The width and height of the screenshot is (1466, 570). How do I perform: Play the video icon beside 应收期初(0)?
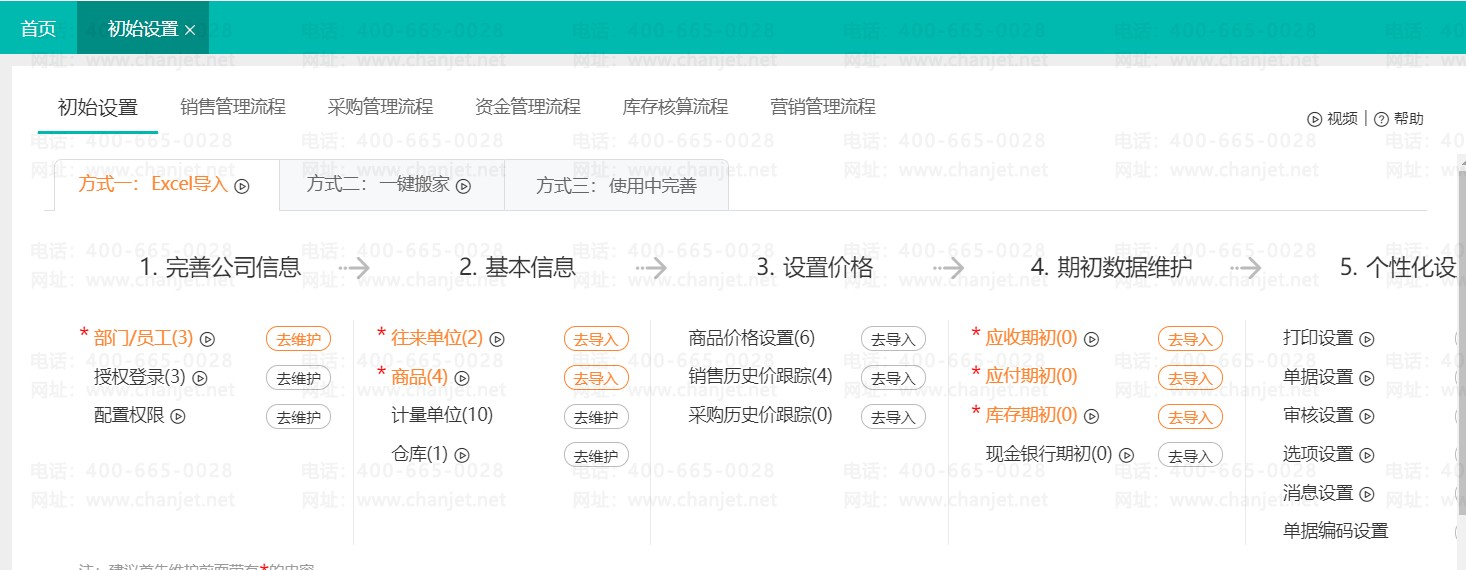click(1092, 339)
